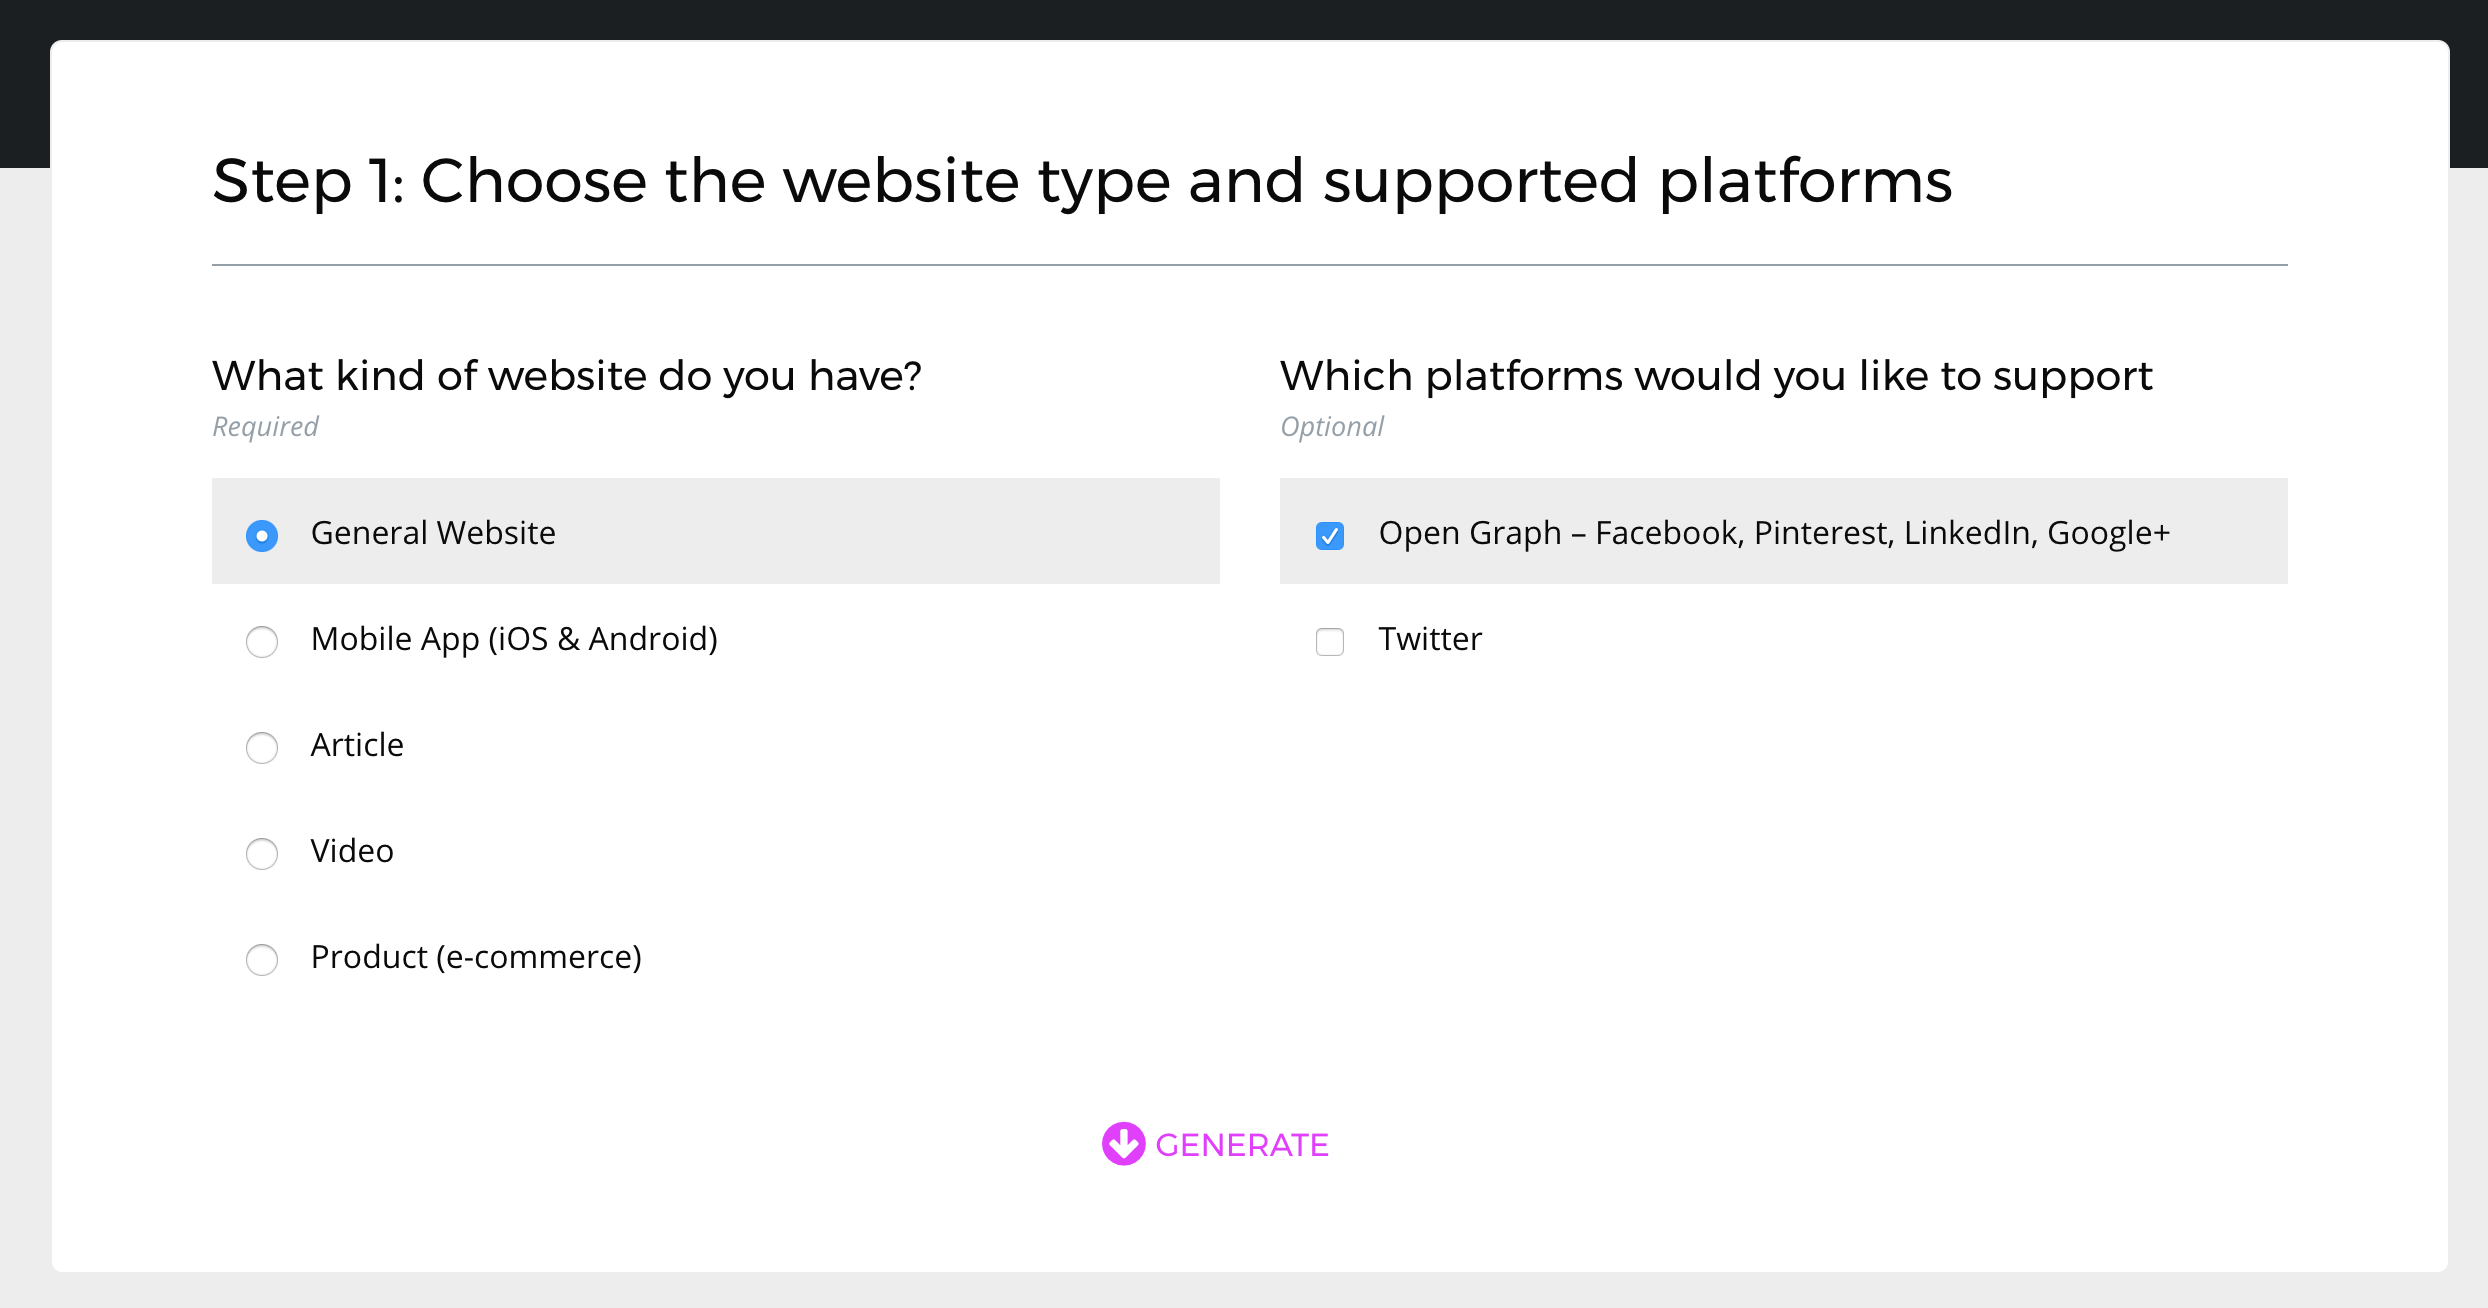The image size is (2488, 1308).
Task: Click the 'General Website' option label
Action: click(433, 533)
